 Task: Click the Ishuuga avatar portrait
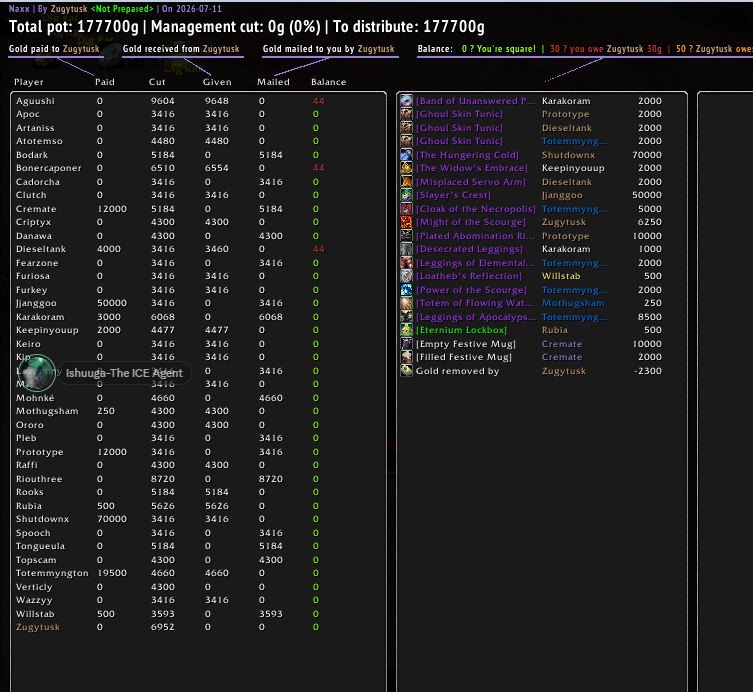click(x=36, y=373)
